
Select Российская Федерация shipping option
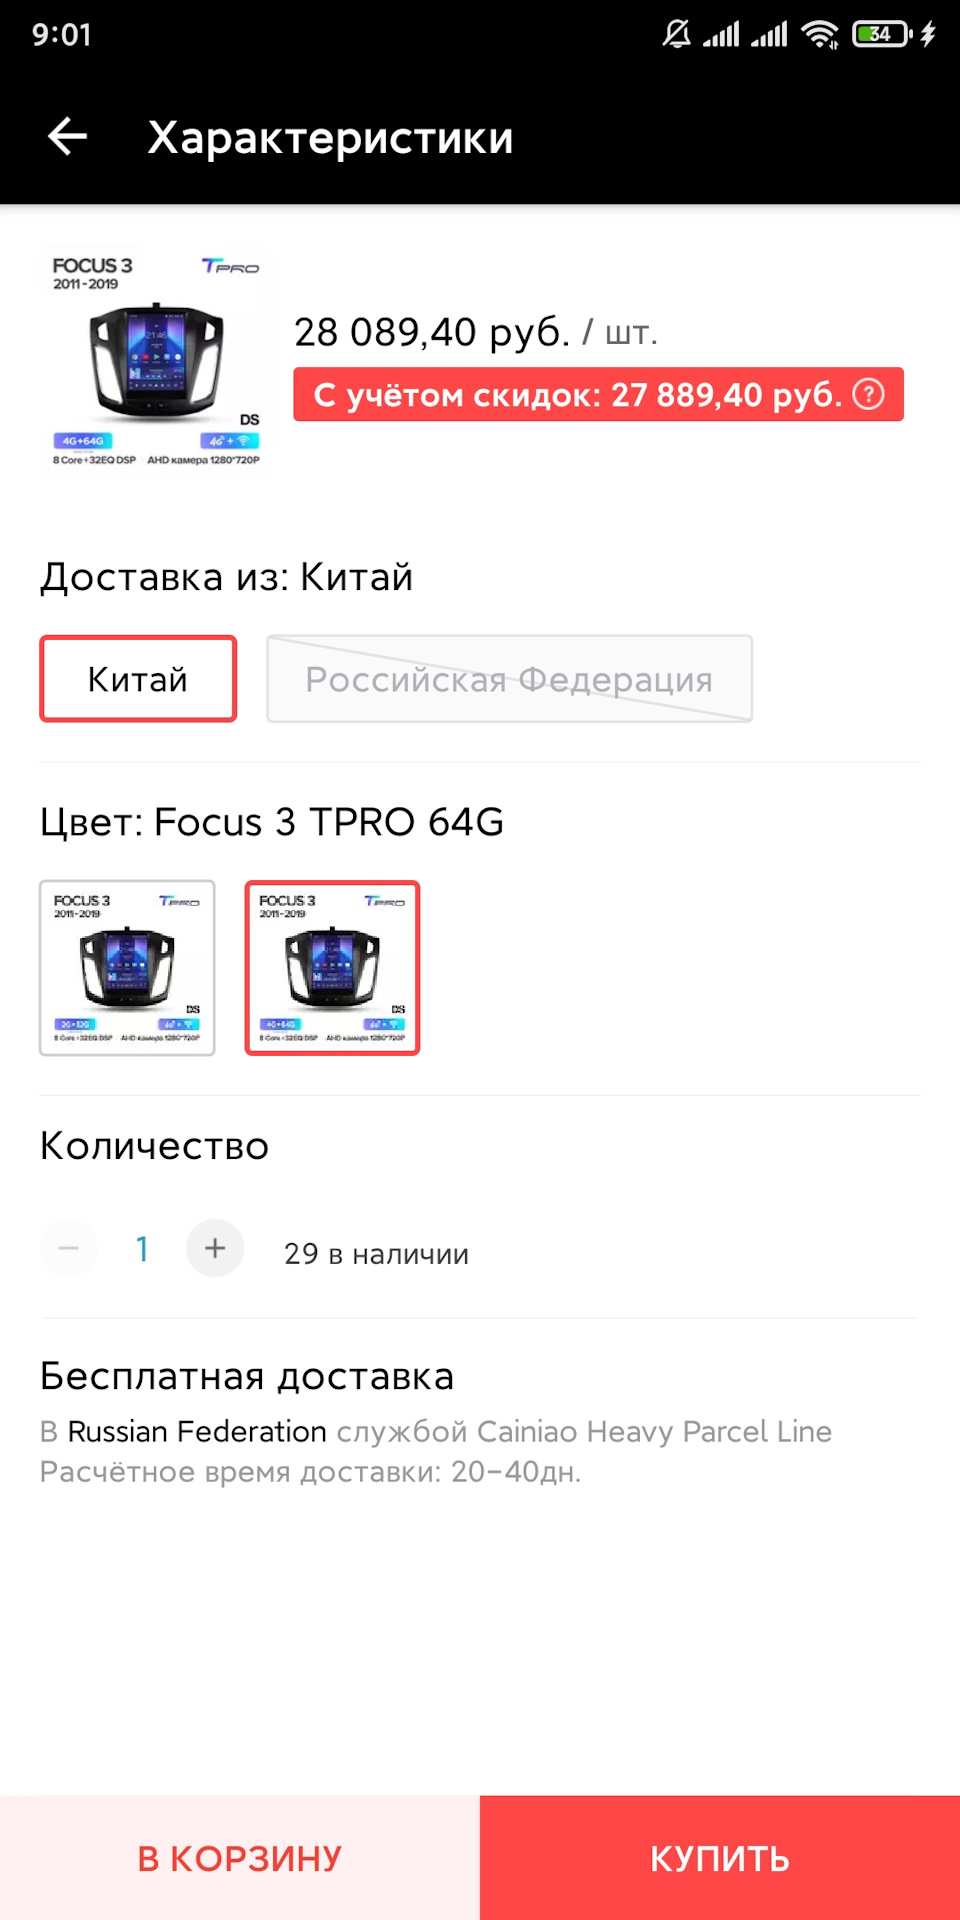pos(509,679)
